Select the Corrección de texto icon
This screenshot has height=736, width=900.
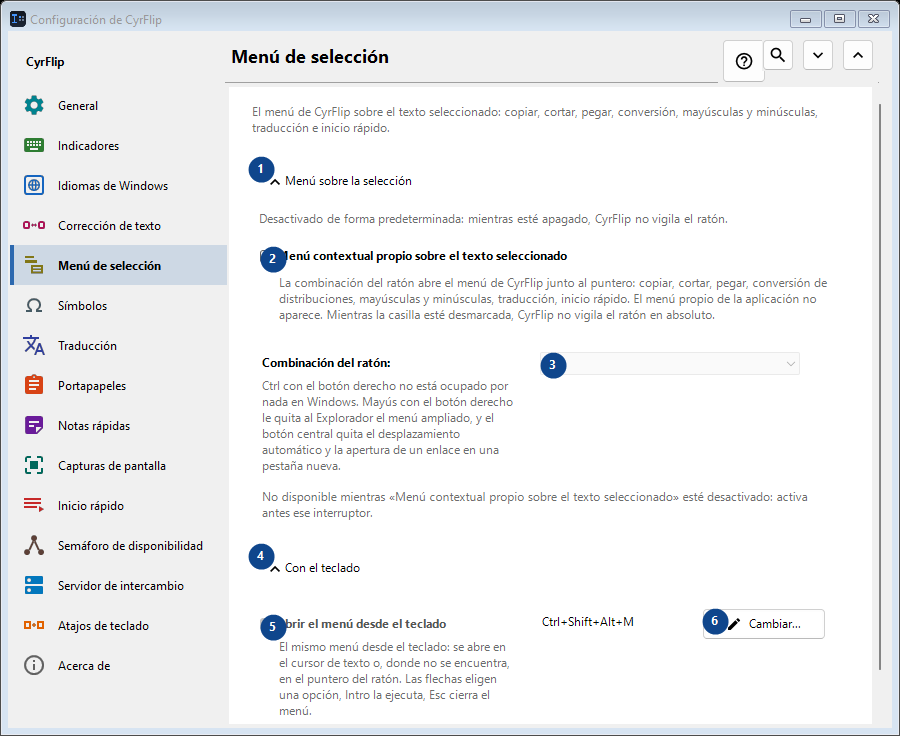tap(34, 225)
